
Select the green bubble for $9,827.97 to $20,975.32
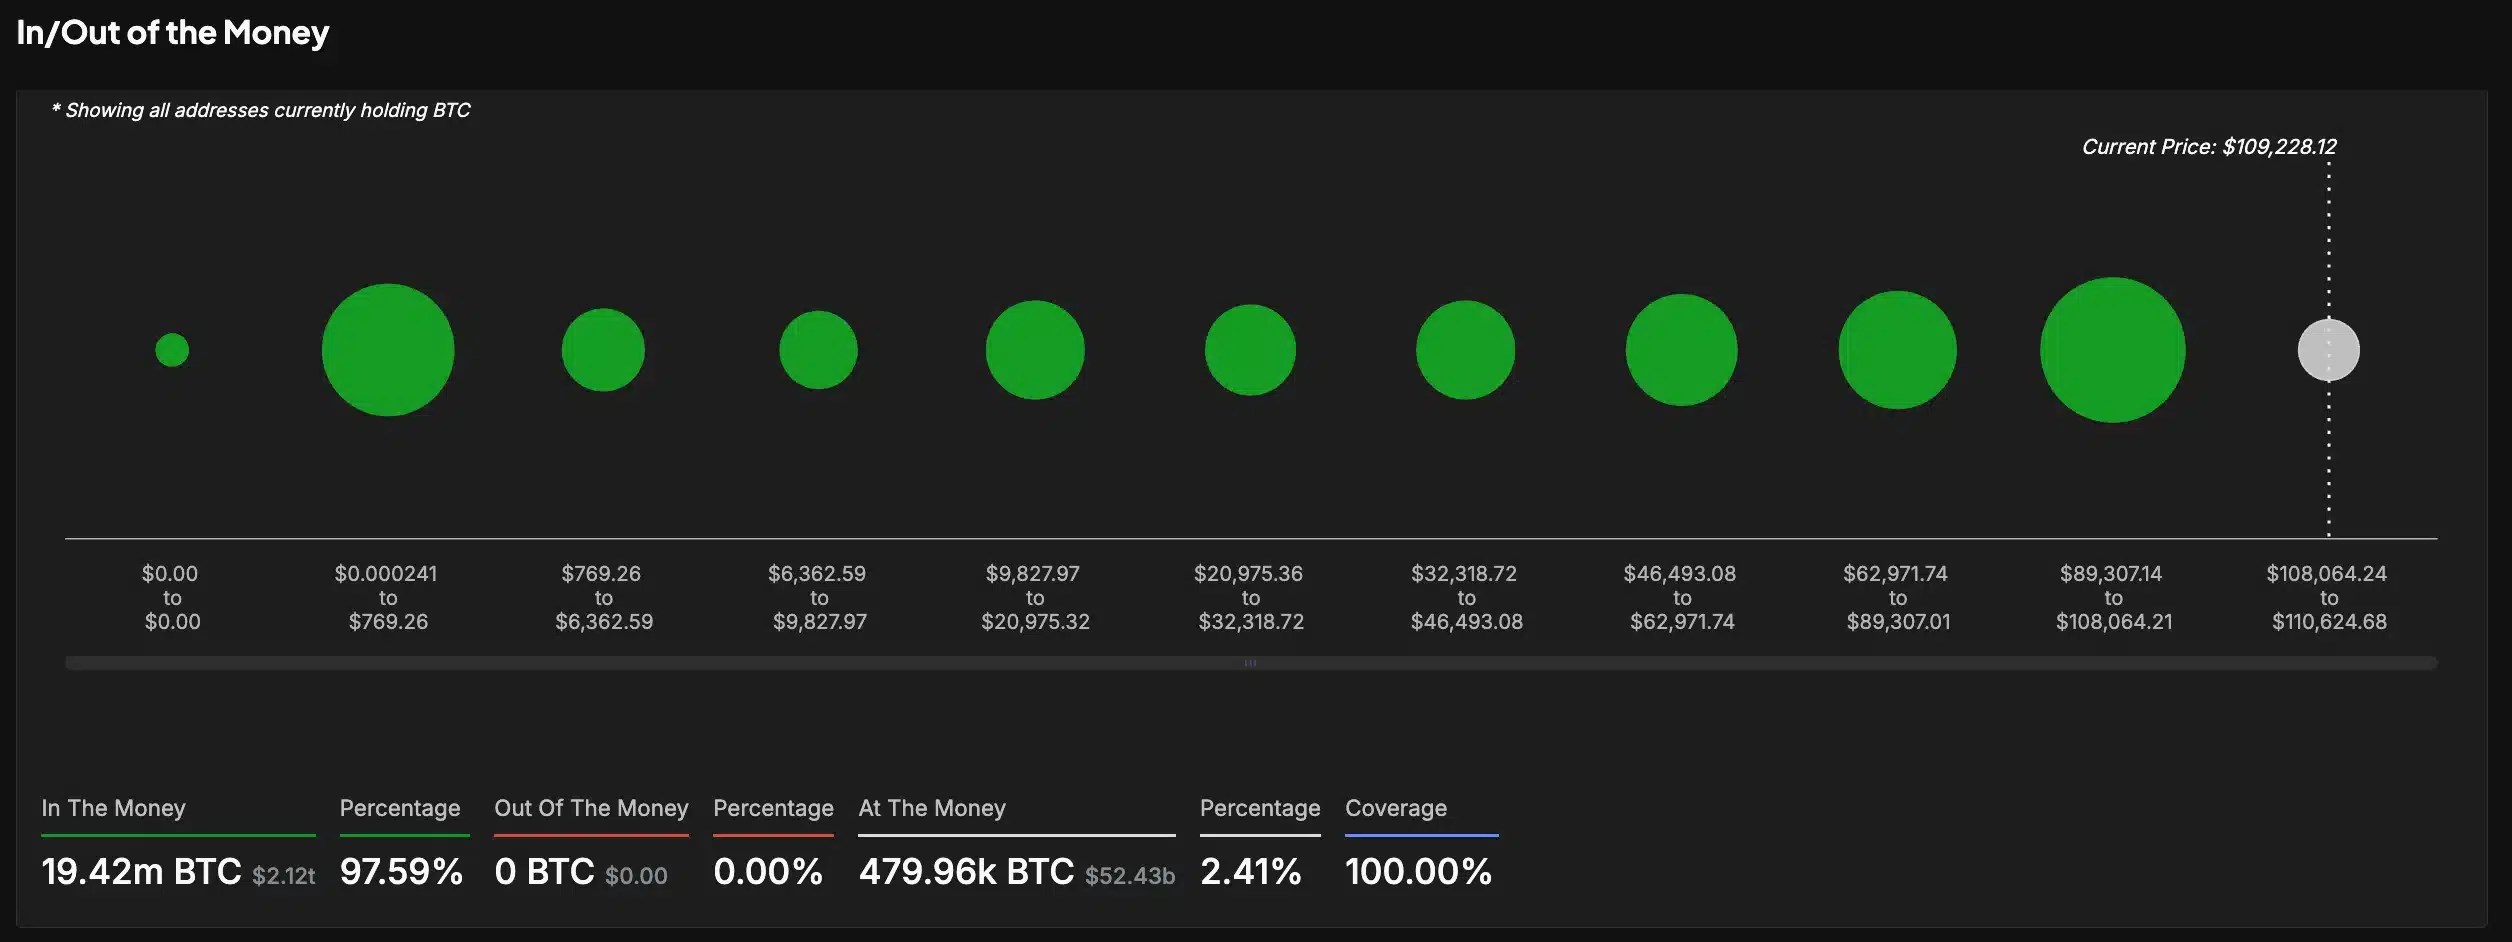click(x=1035, y=349)
